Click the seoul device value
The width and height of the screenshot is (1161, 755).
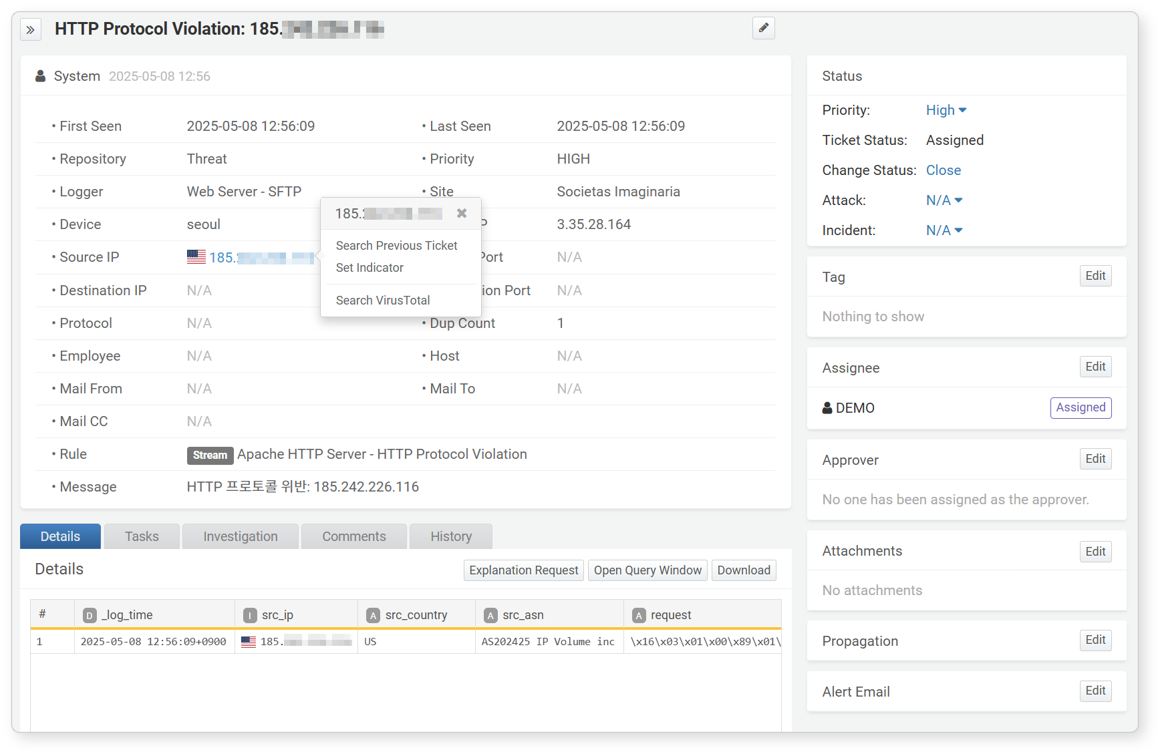204,224
